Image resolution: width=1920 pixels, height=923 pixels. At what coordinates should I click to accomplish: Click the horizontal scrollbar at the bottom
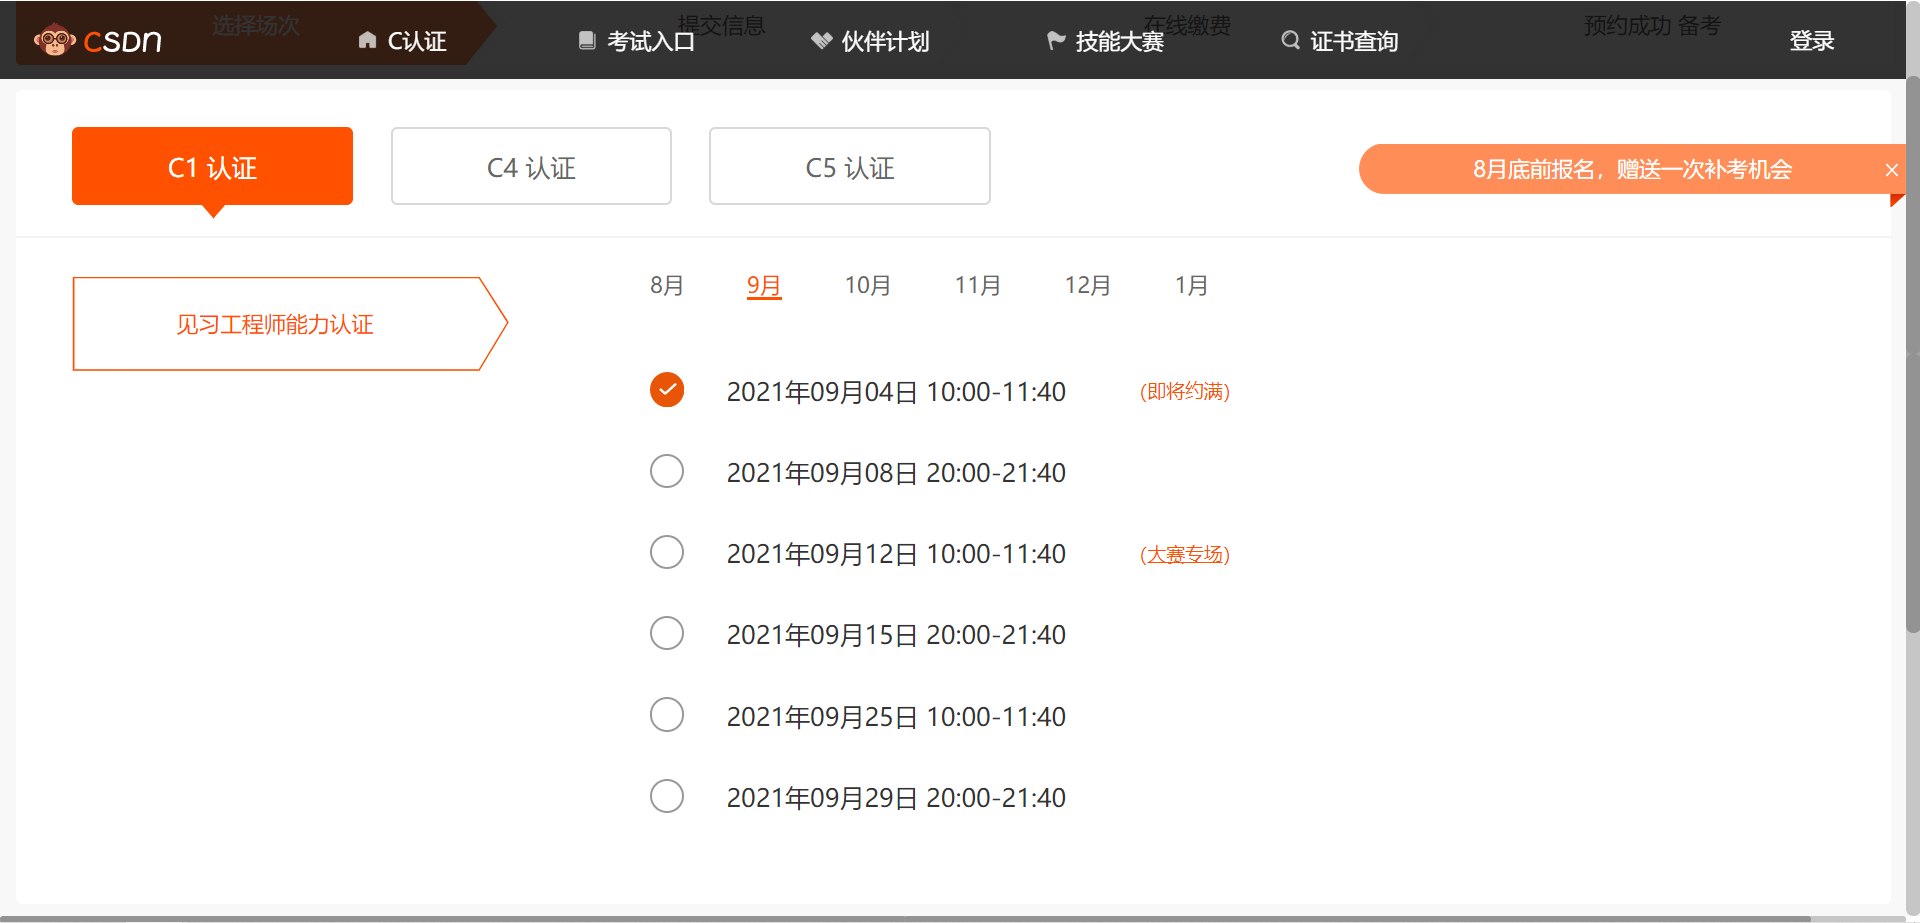900,918
